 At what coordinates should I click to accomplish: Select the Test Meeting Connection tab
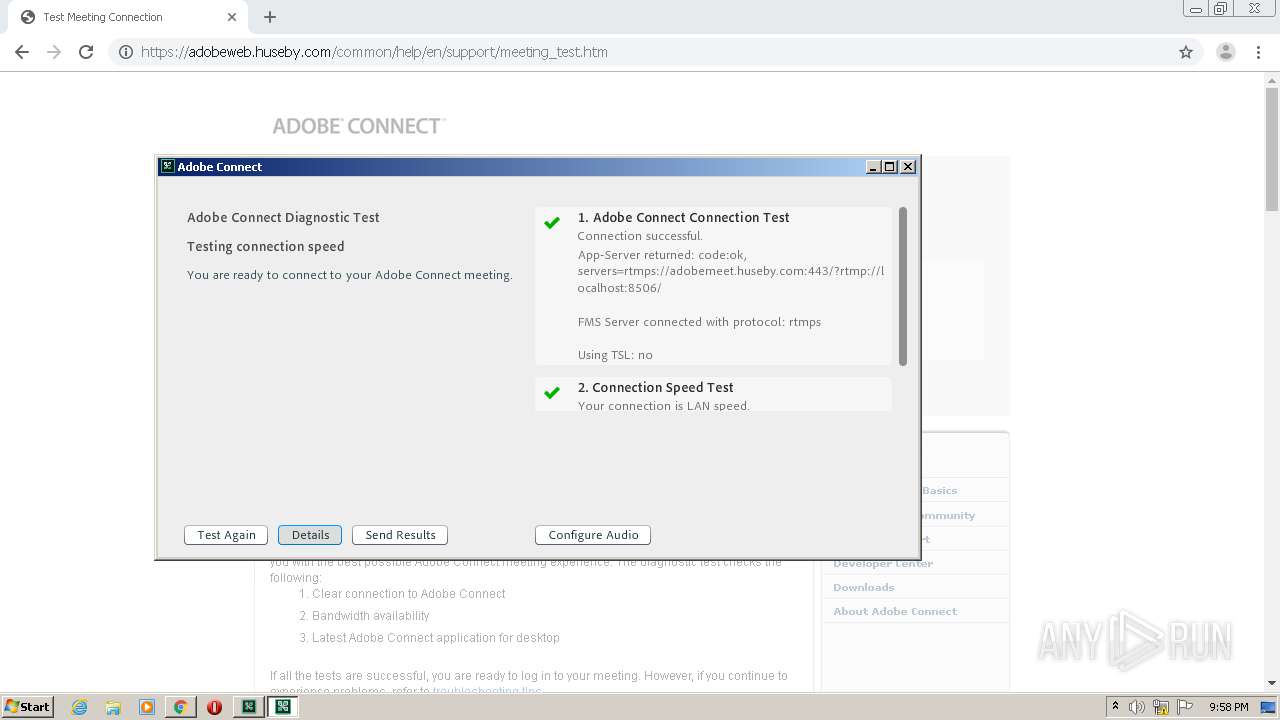pyautogui.click(x=125, y=17)
